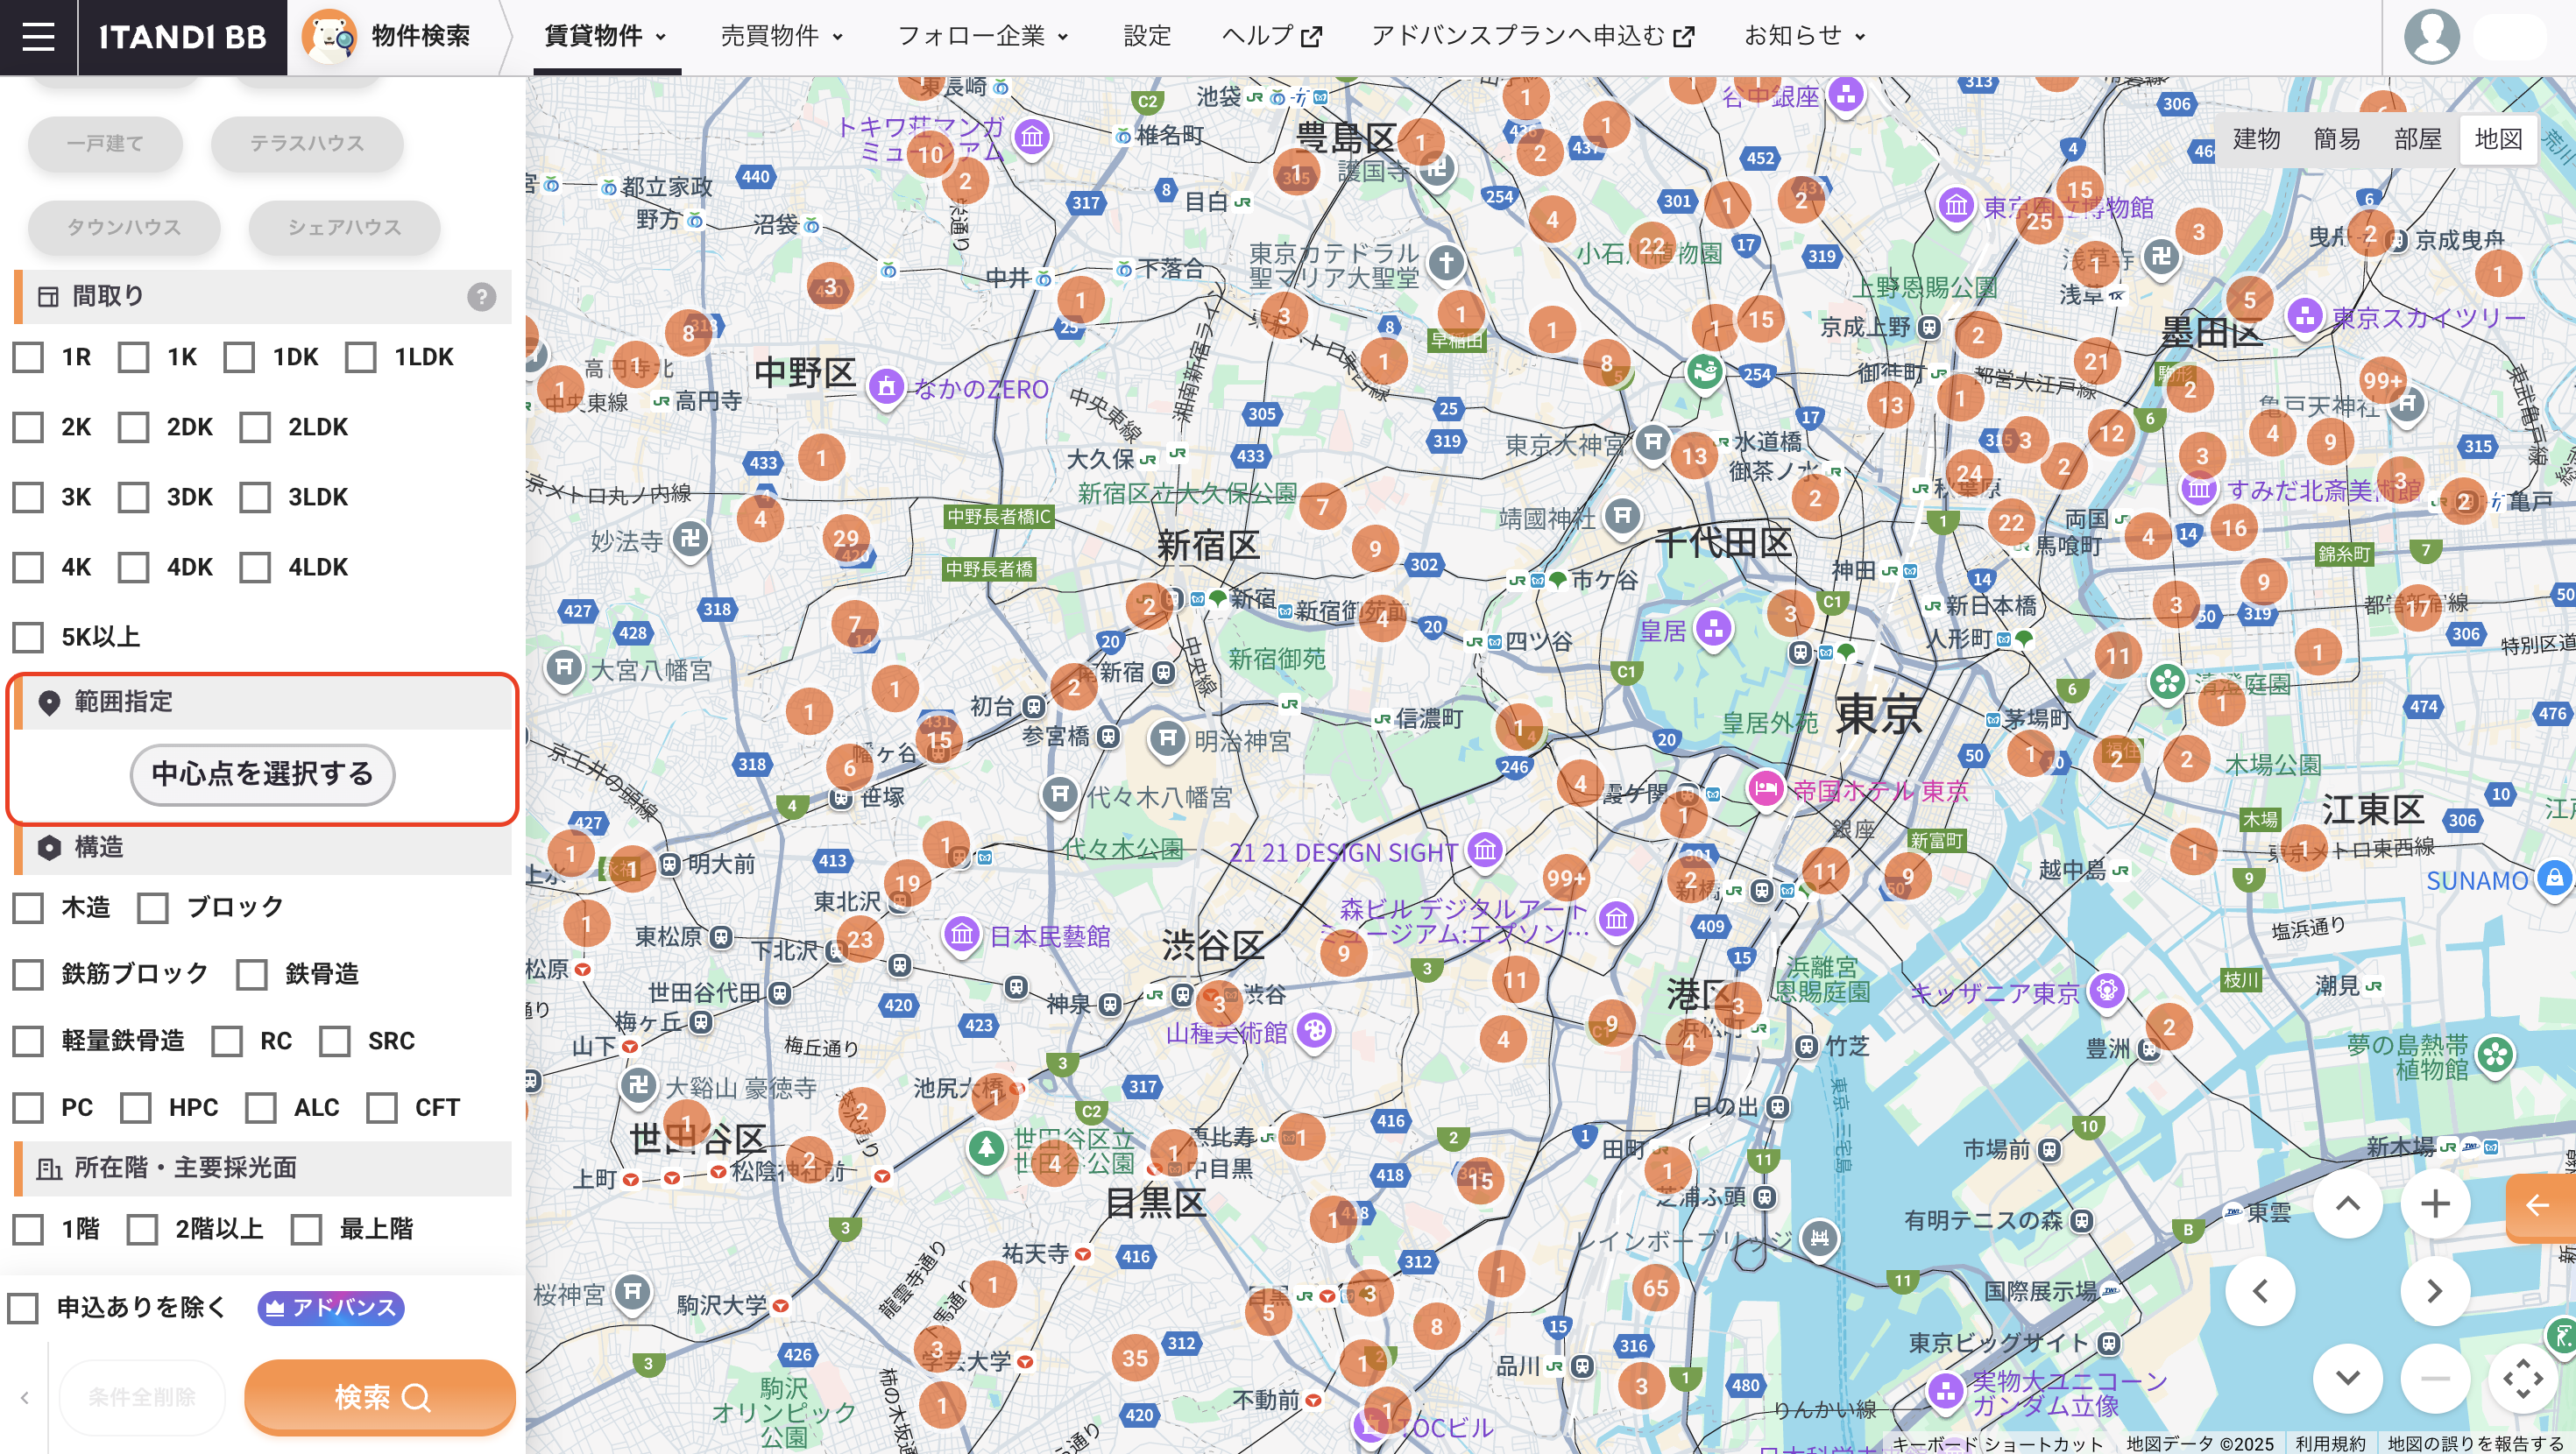Switch to 建物 view tab
Viewport: 2576px width, 1454px height.
(2257, 139)
